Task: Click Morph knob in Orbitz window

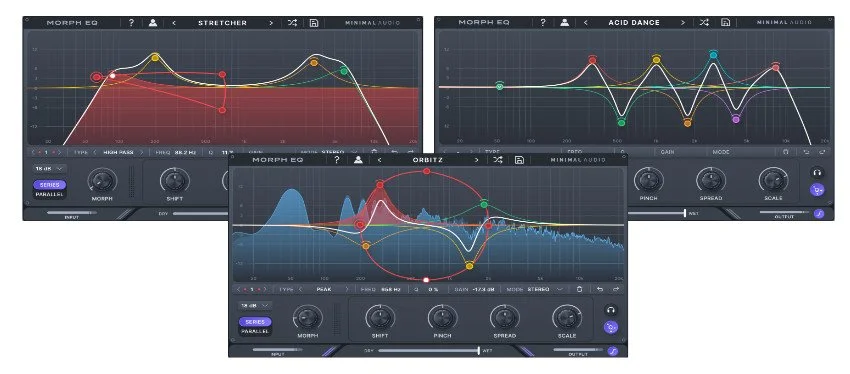Action: [307, 317]
